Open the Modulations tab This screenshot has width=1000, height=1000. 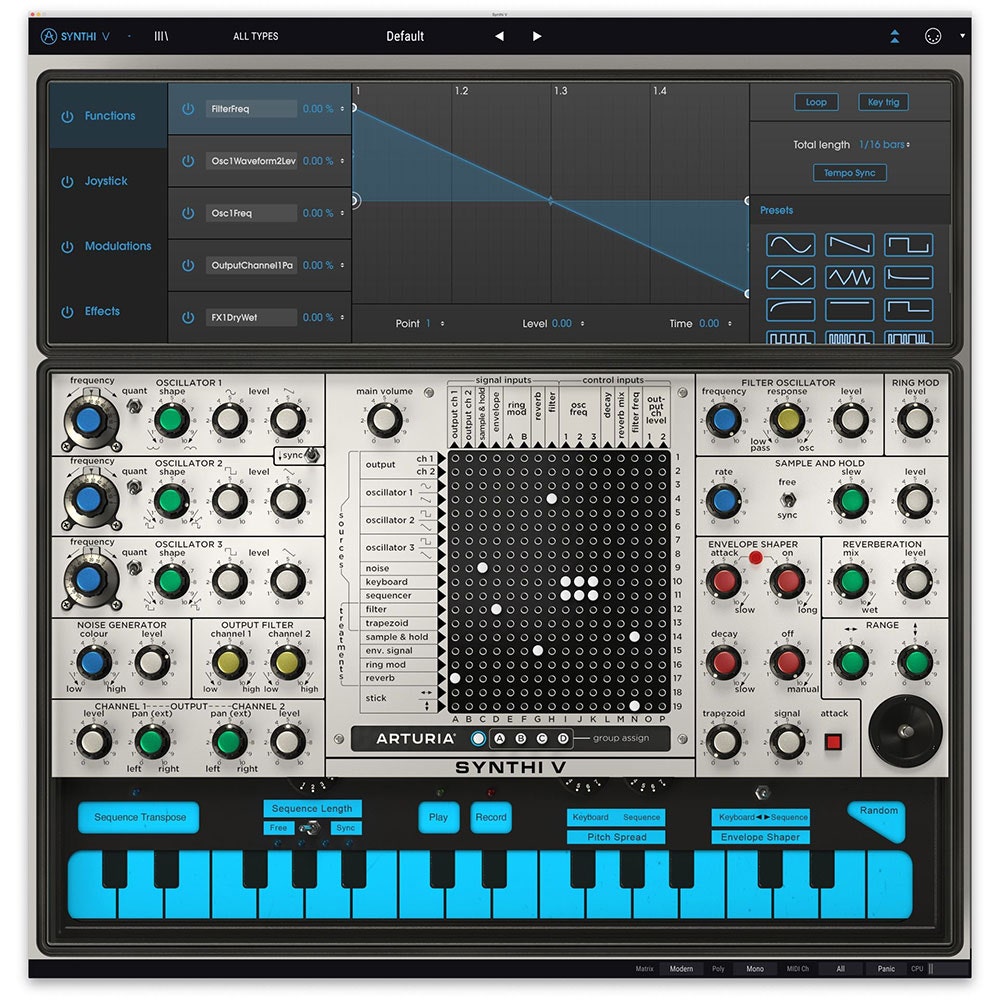107,246
